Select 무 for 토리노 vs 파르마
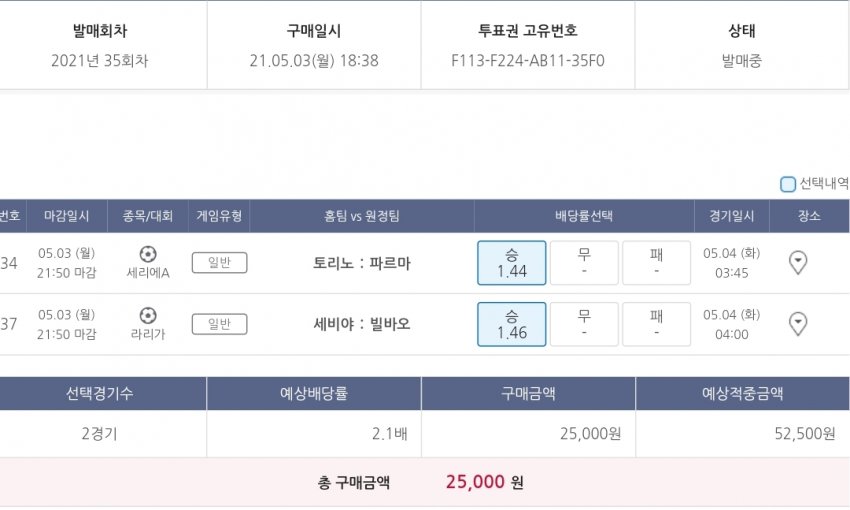The width and height of the screenshot is (850, 510). pyautogui.click(x=584, y=263)
